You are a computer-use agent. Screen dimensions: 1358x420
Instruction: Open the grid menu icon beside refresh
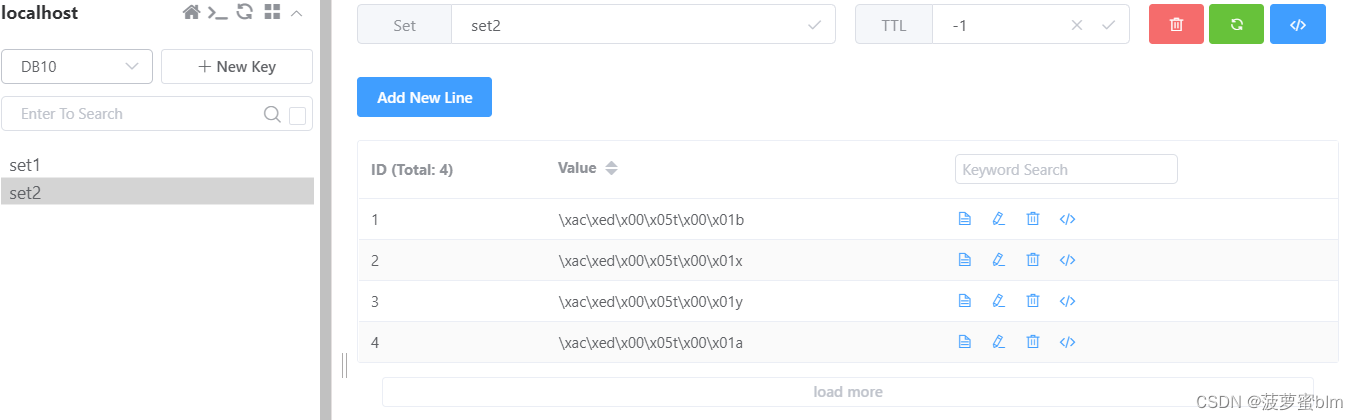tap(272, 12)
